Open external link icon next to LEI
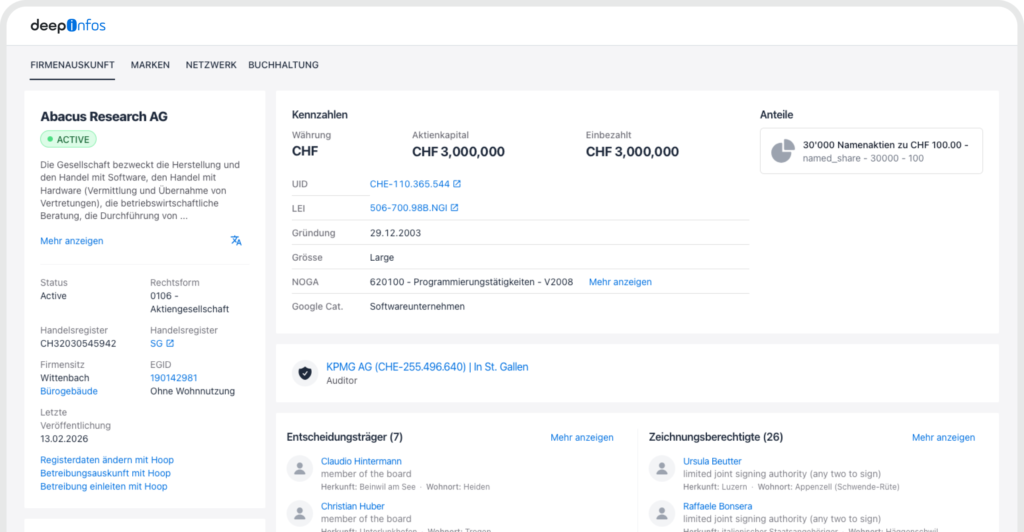The image size is (1024, 532). tap(455, 208)
